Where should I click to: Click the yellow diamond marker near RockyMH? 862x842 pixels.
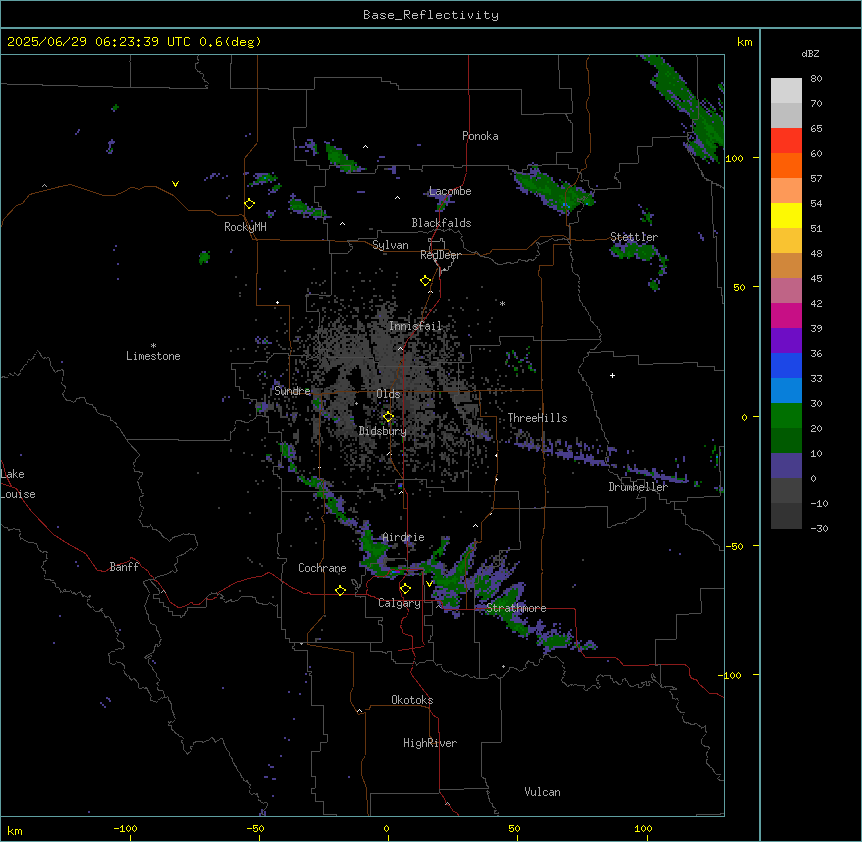pos(250,203)
